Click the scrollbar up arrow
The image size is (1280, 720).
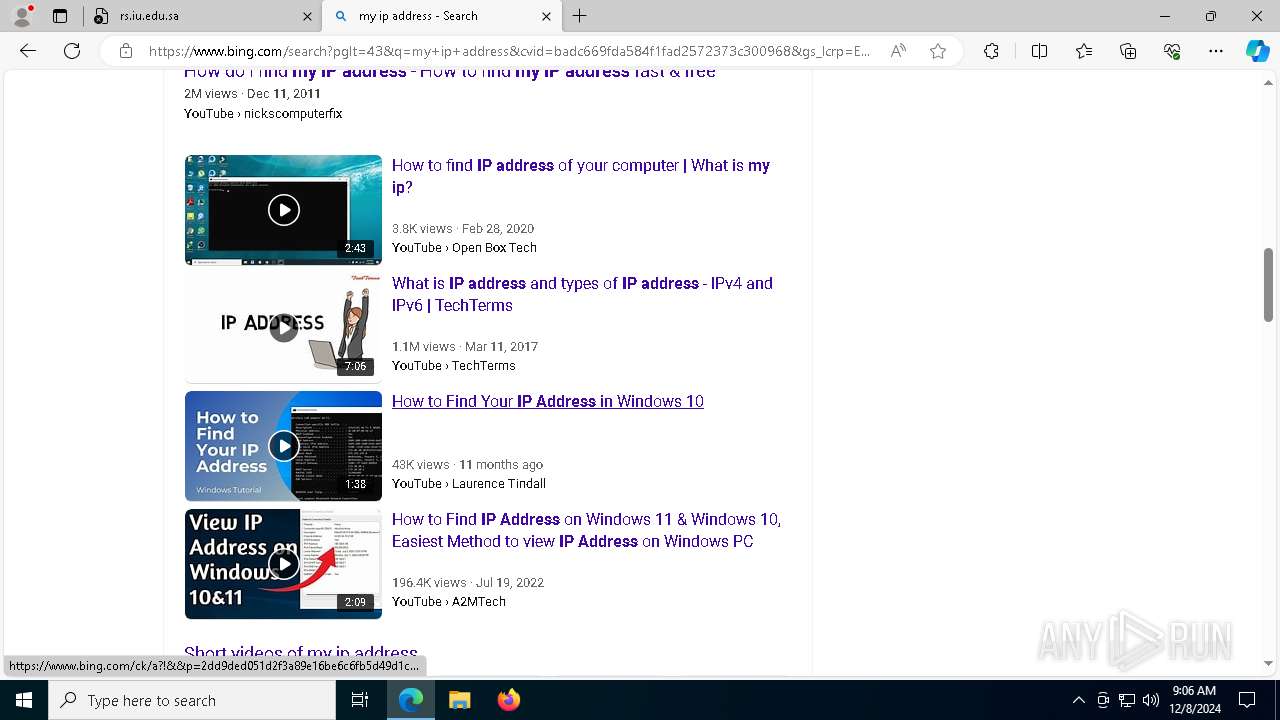click(1268, 82)
